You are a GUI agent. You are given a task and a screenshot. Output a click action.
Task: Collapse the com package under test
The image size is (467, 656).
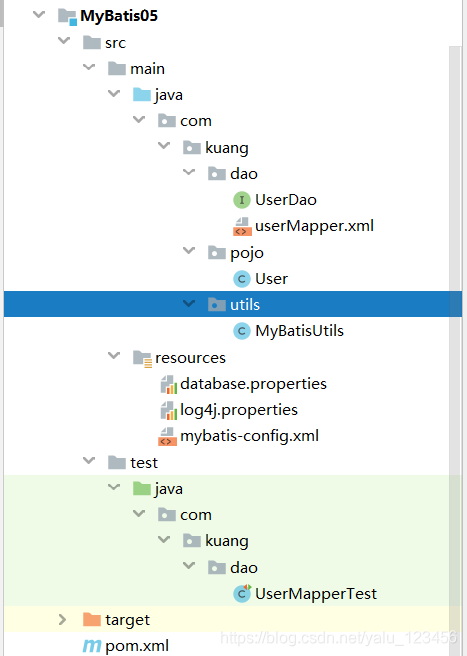tap(139, 513)
